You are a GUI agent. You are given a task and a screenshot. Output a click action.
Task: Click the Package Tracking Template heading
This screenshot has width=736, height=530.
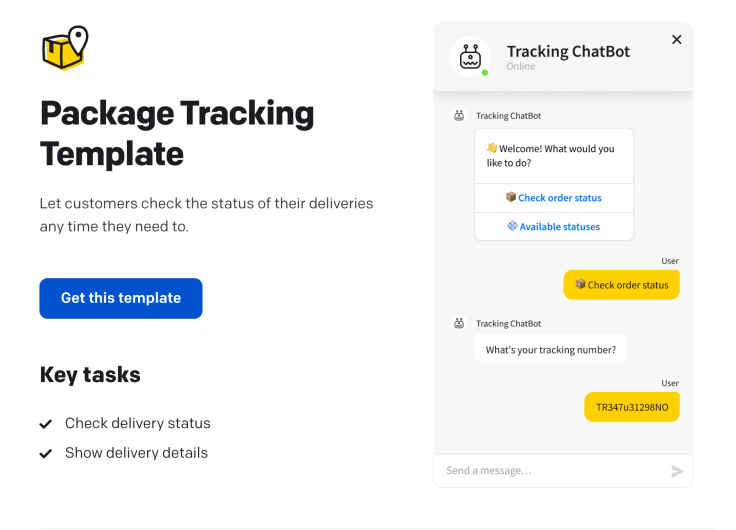(x=177, y=133)
